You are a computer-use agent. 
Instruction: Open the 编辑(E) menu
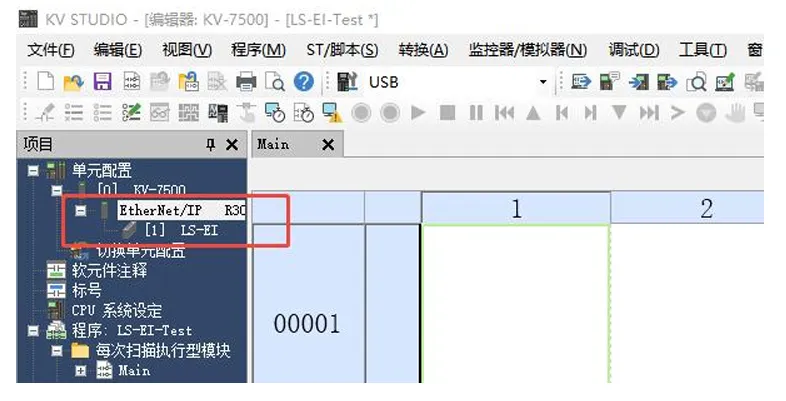(x=118, y=50)
